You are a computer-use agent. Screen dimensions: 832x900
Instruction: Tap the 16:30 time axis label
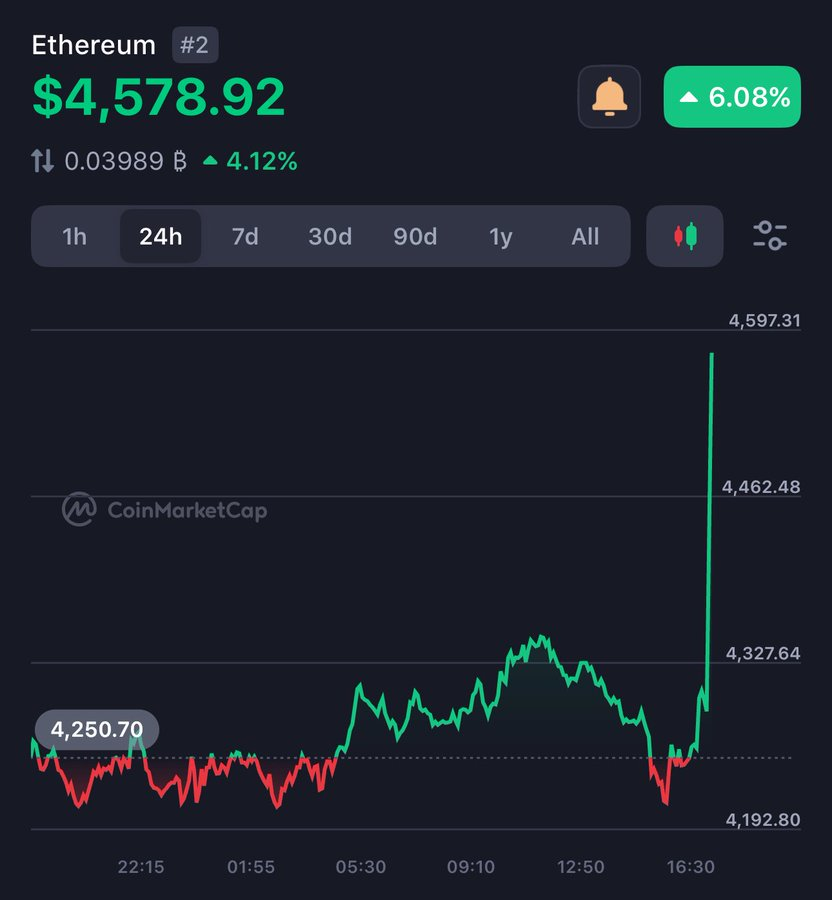(691, 867)
